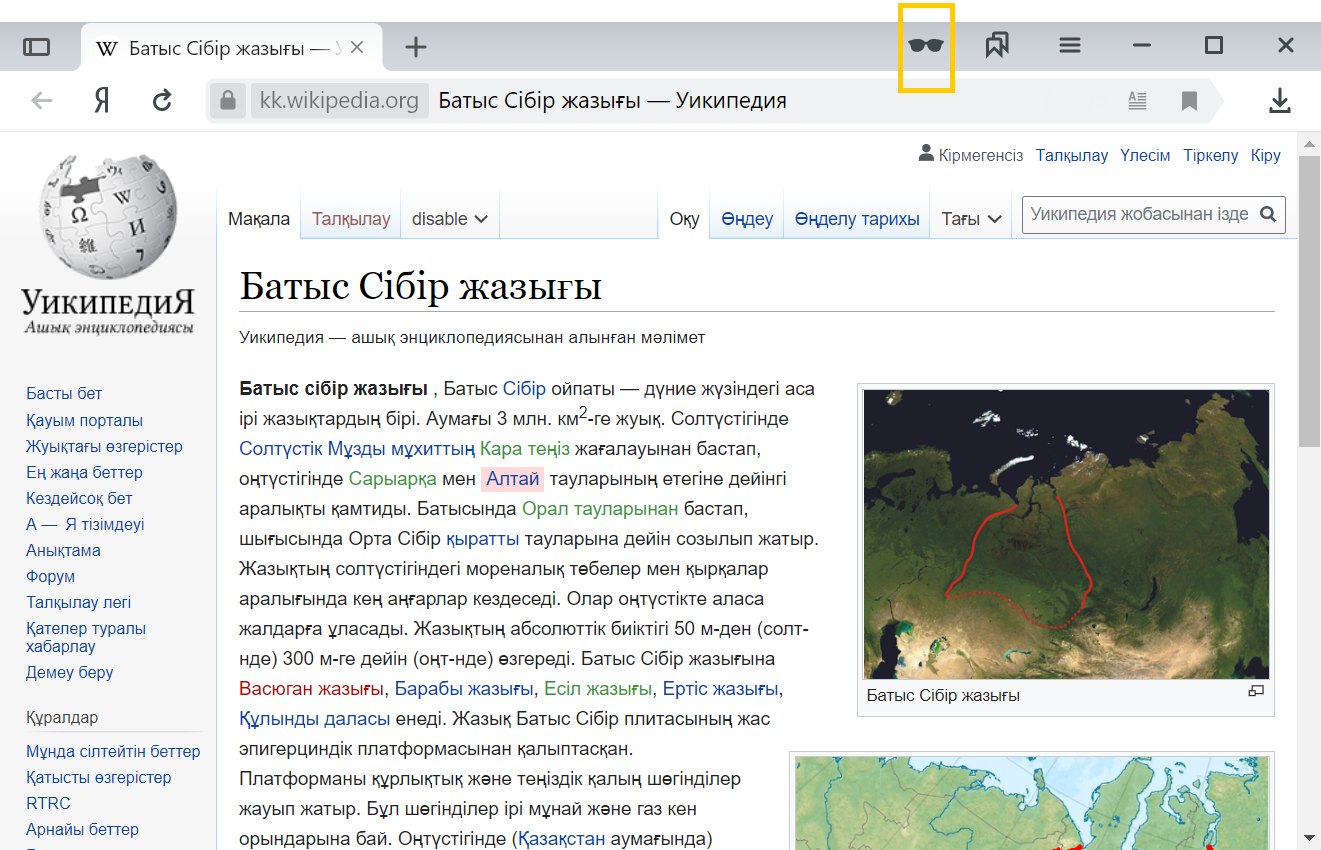The width and height of the screenshot is (1321, 850).
Task: Click the padlock site security icon
Action: [228, 101]
